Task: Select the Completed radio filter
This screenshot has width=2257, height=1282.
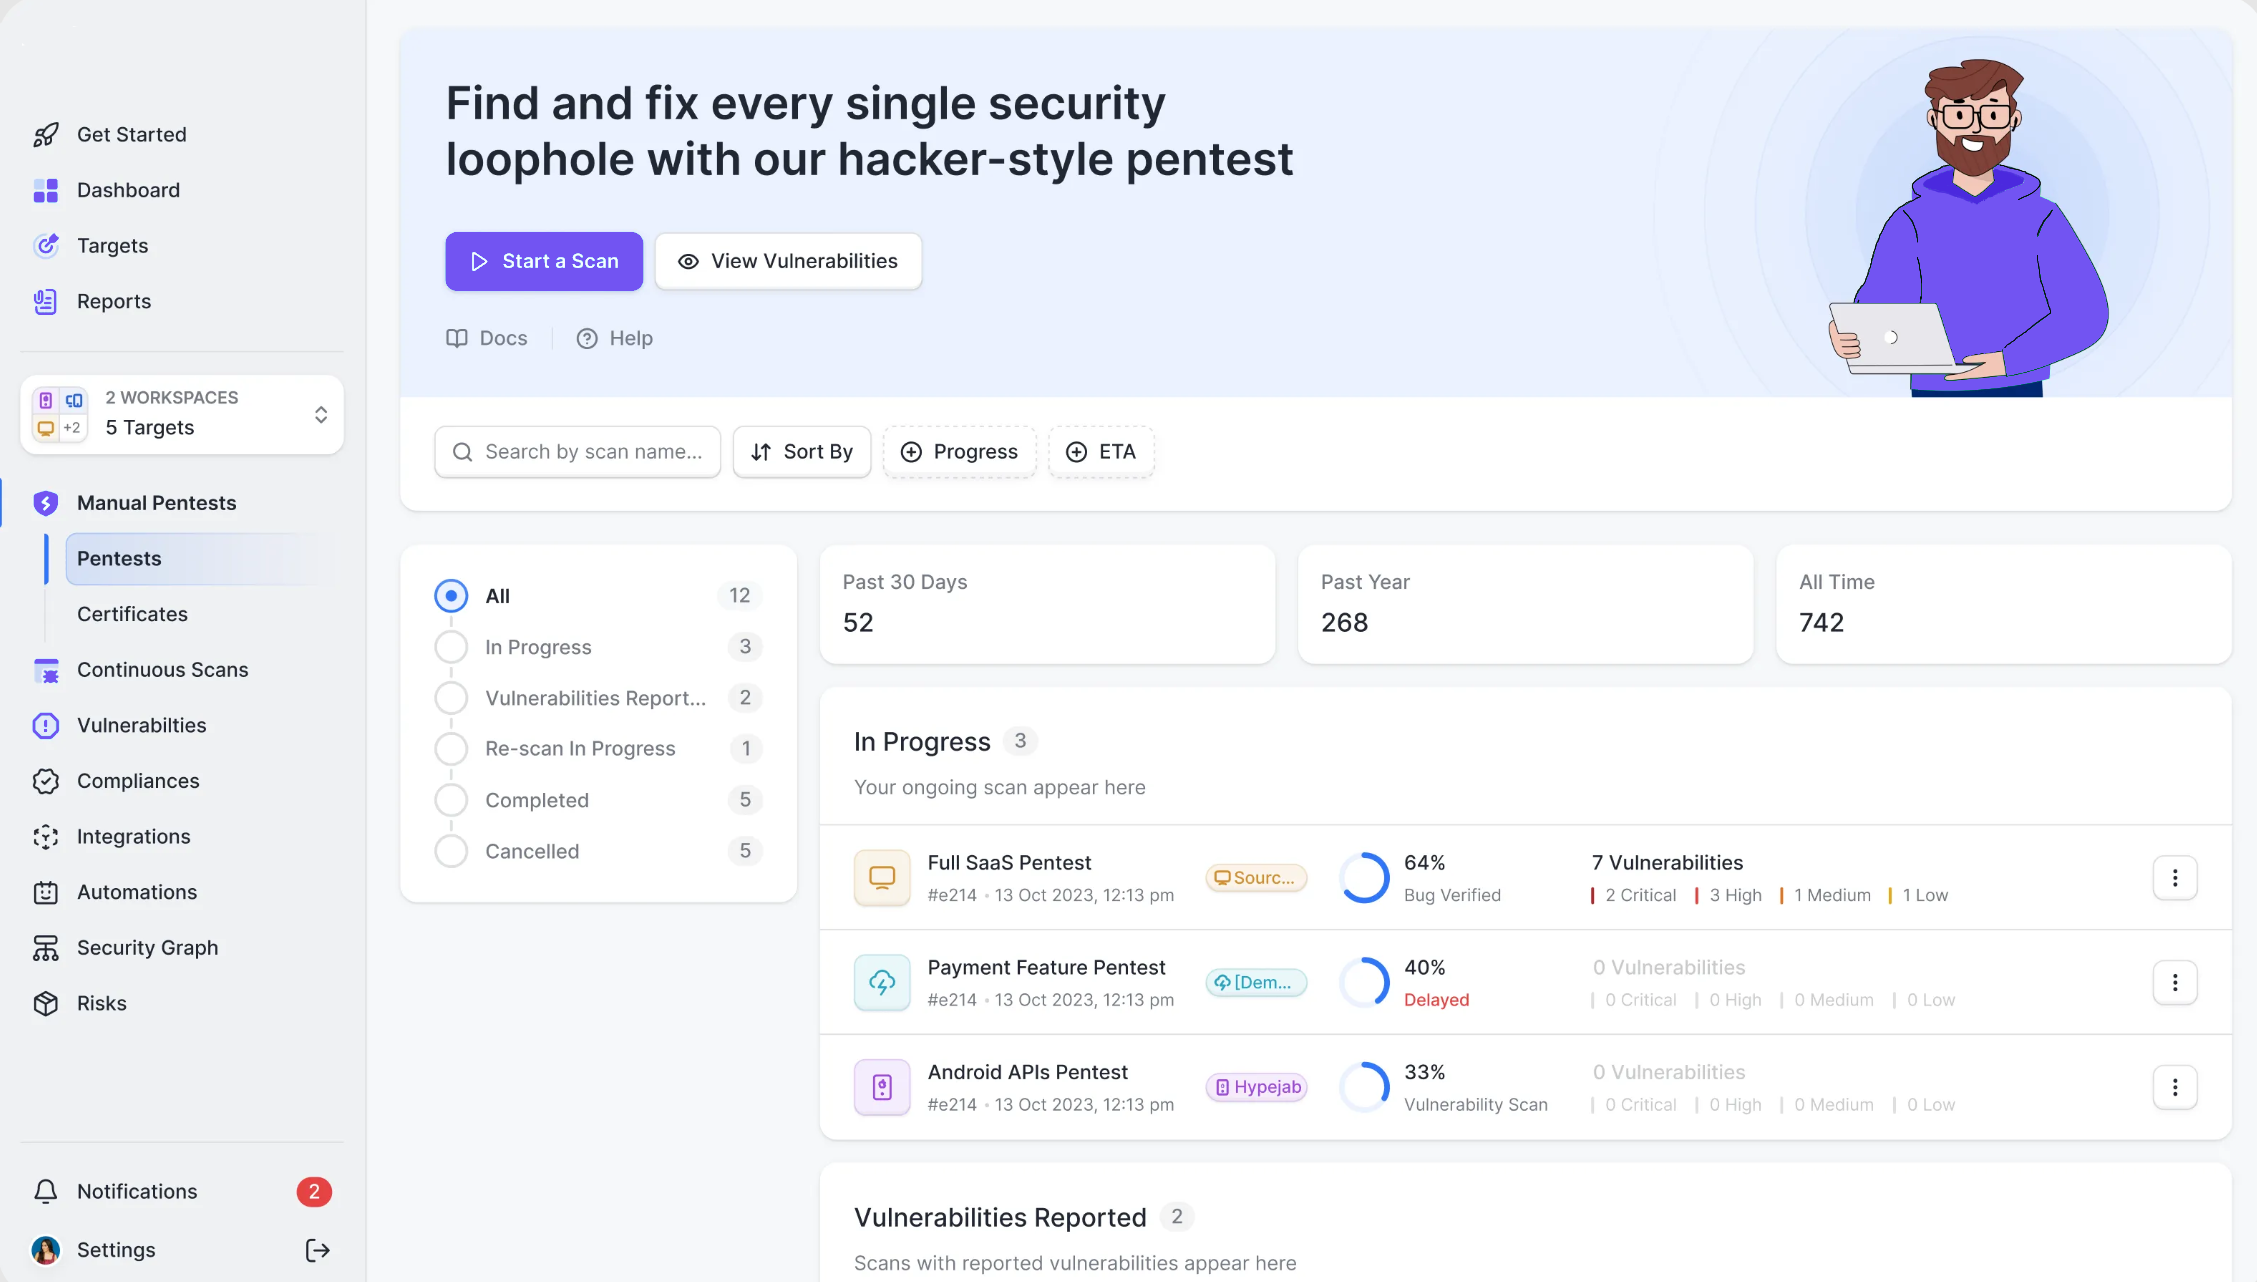Action: pos(451,800)
